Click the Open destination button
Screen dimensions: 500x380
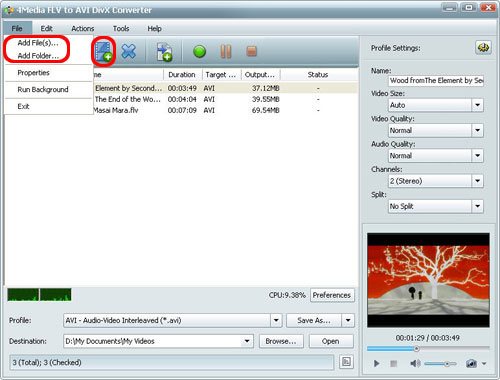click(x=331, y=341)
